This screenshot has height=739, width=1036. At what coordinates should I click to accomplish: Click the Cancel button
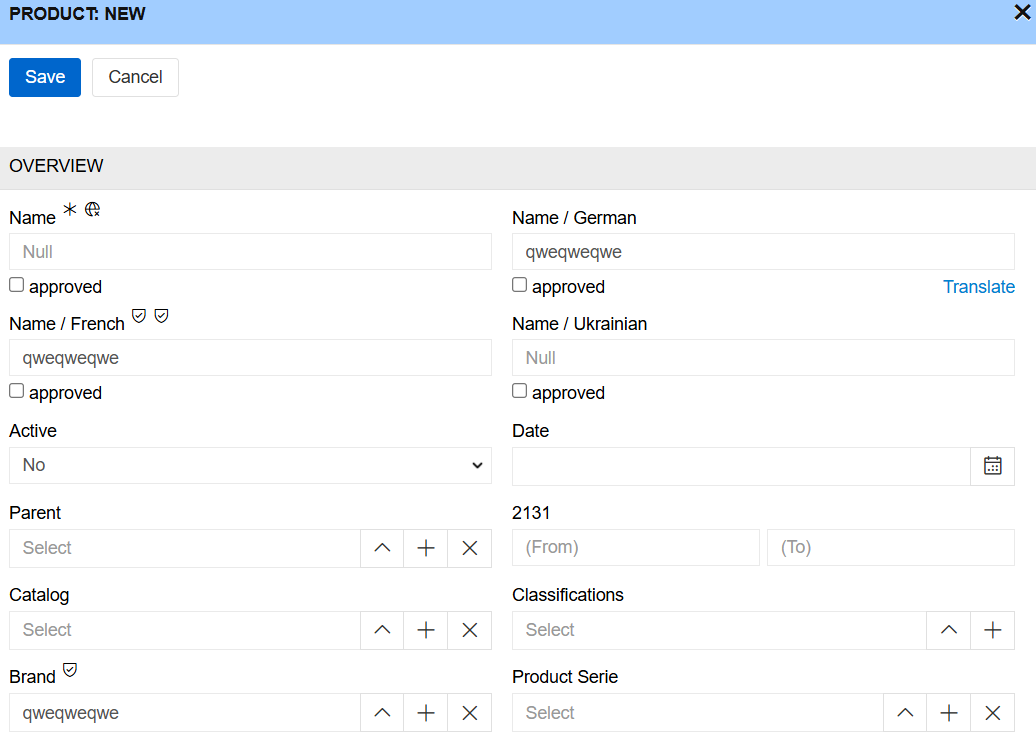click(x=134, y=77)
